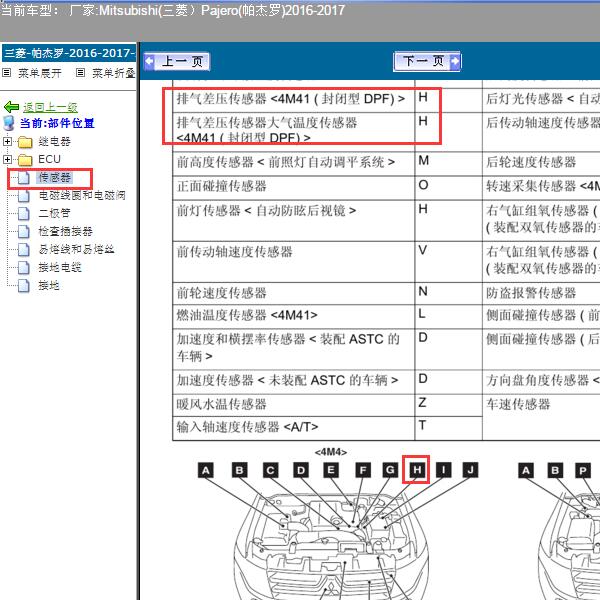Expand the 继电器 folder plus box

point(7,142)
